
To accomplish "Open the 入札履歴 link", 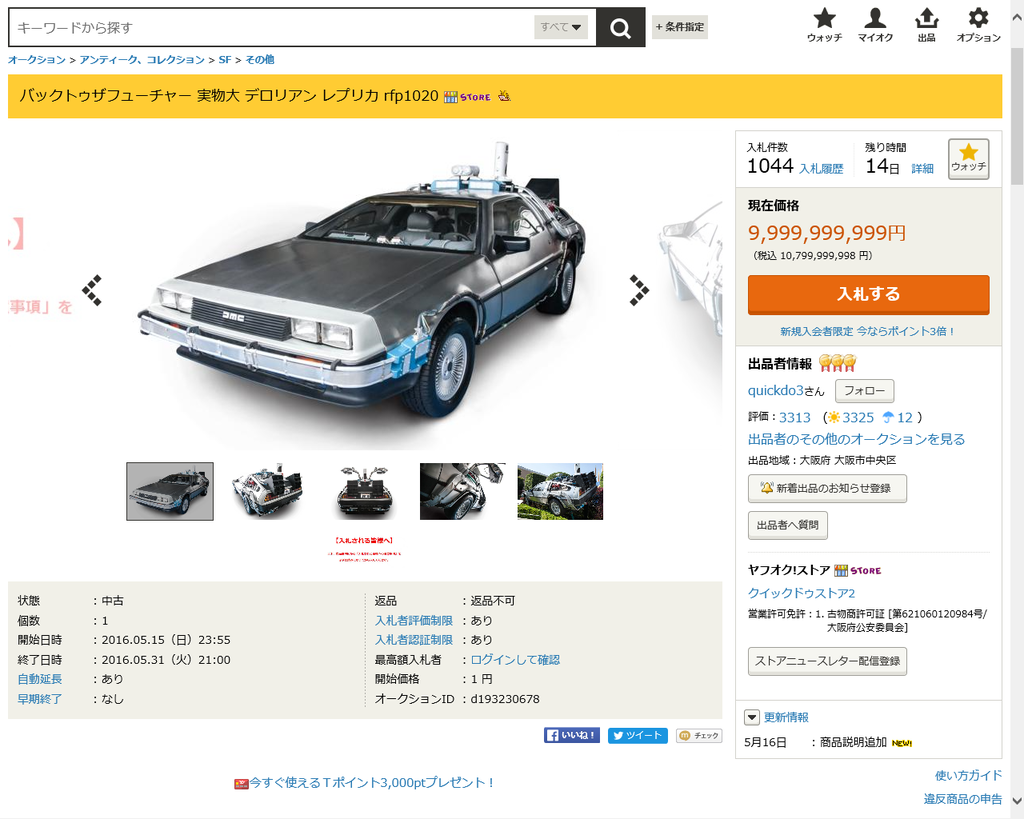I will pos(821,169).
